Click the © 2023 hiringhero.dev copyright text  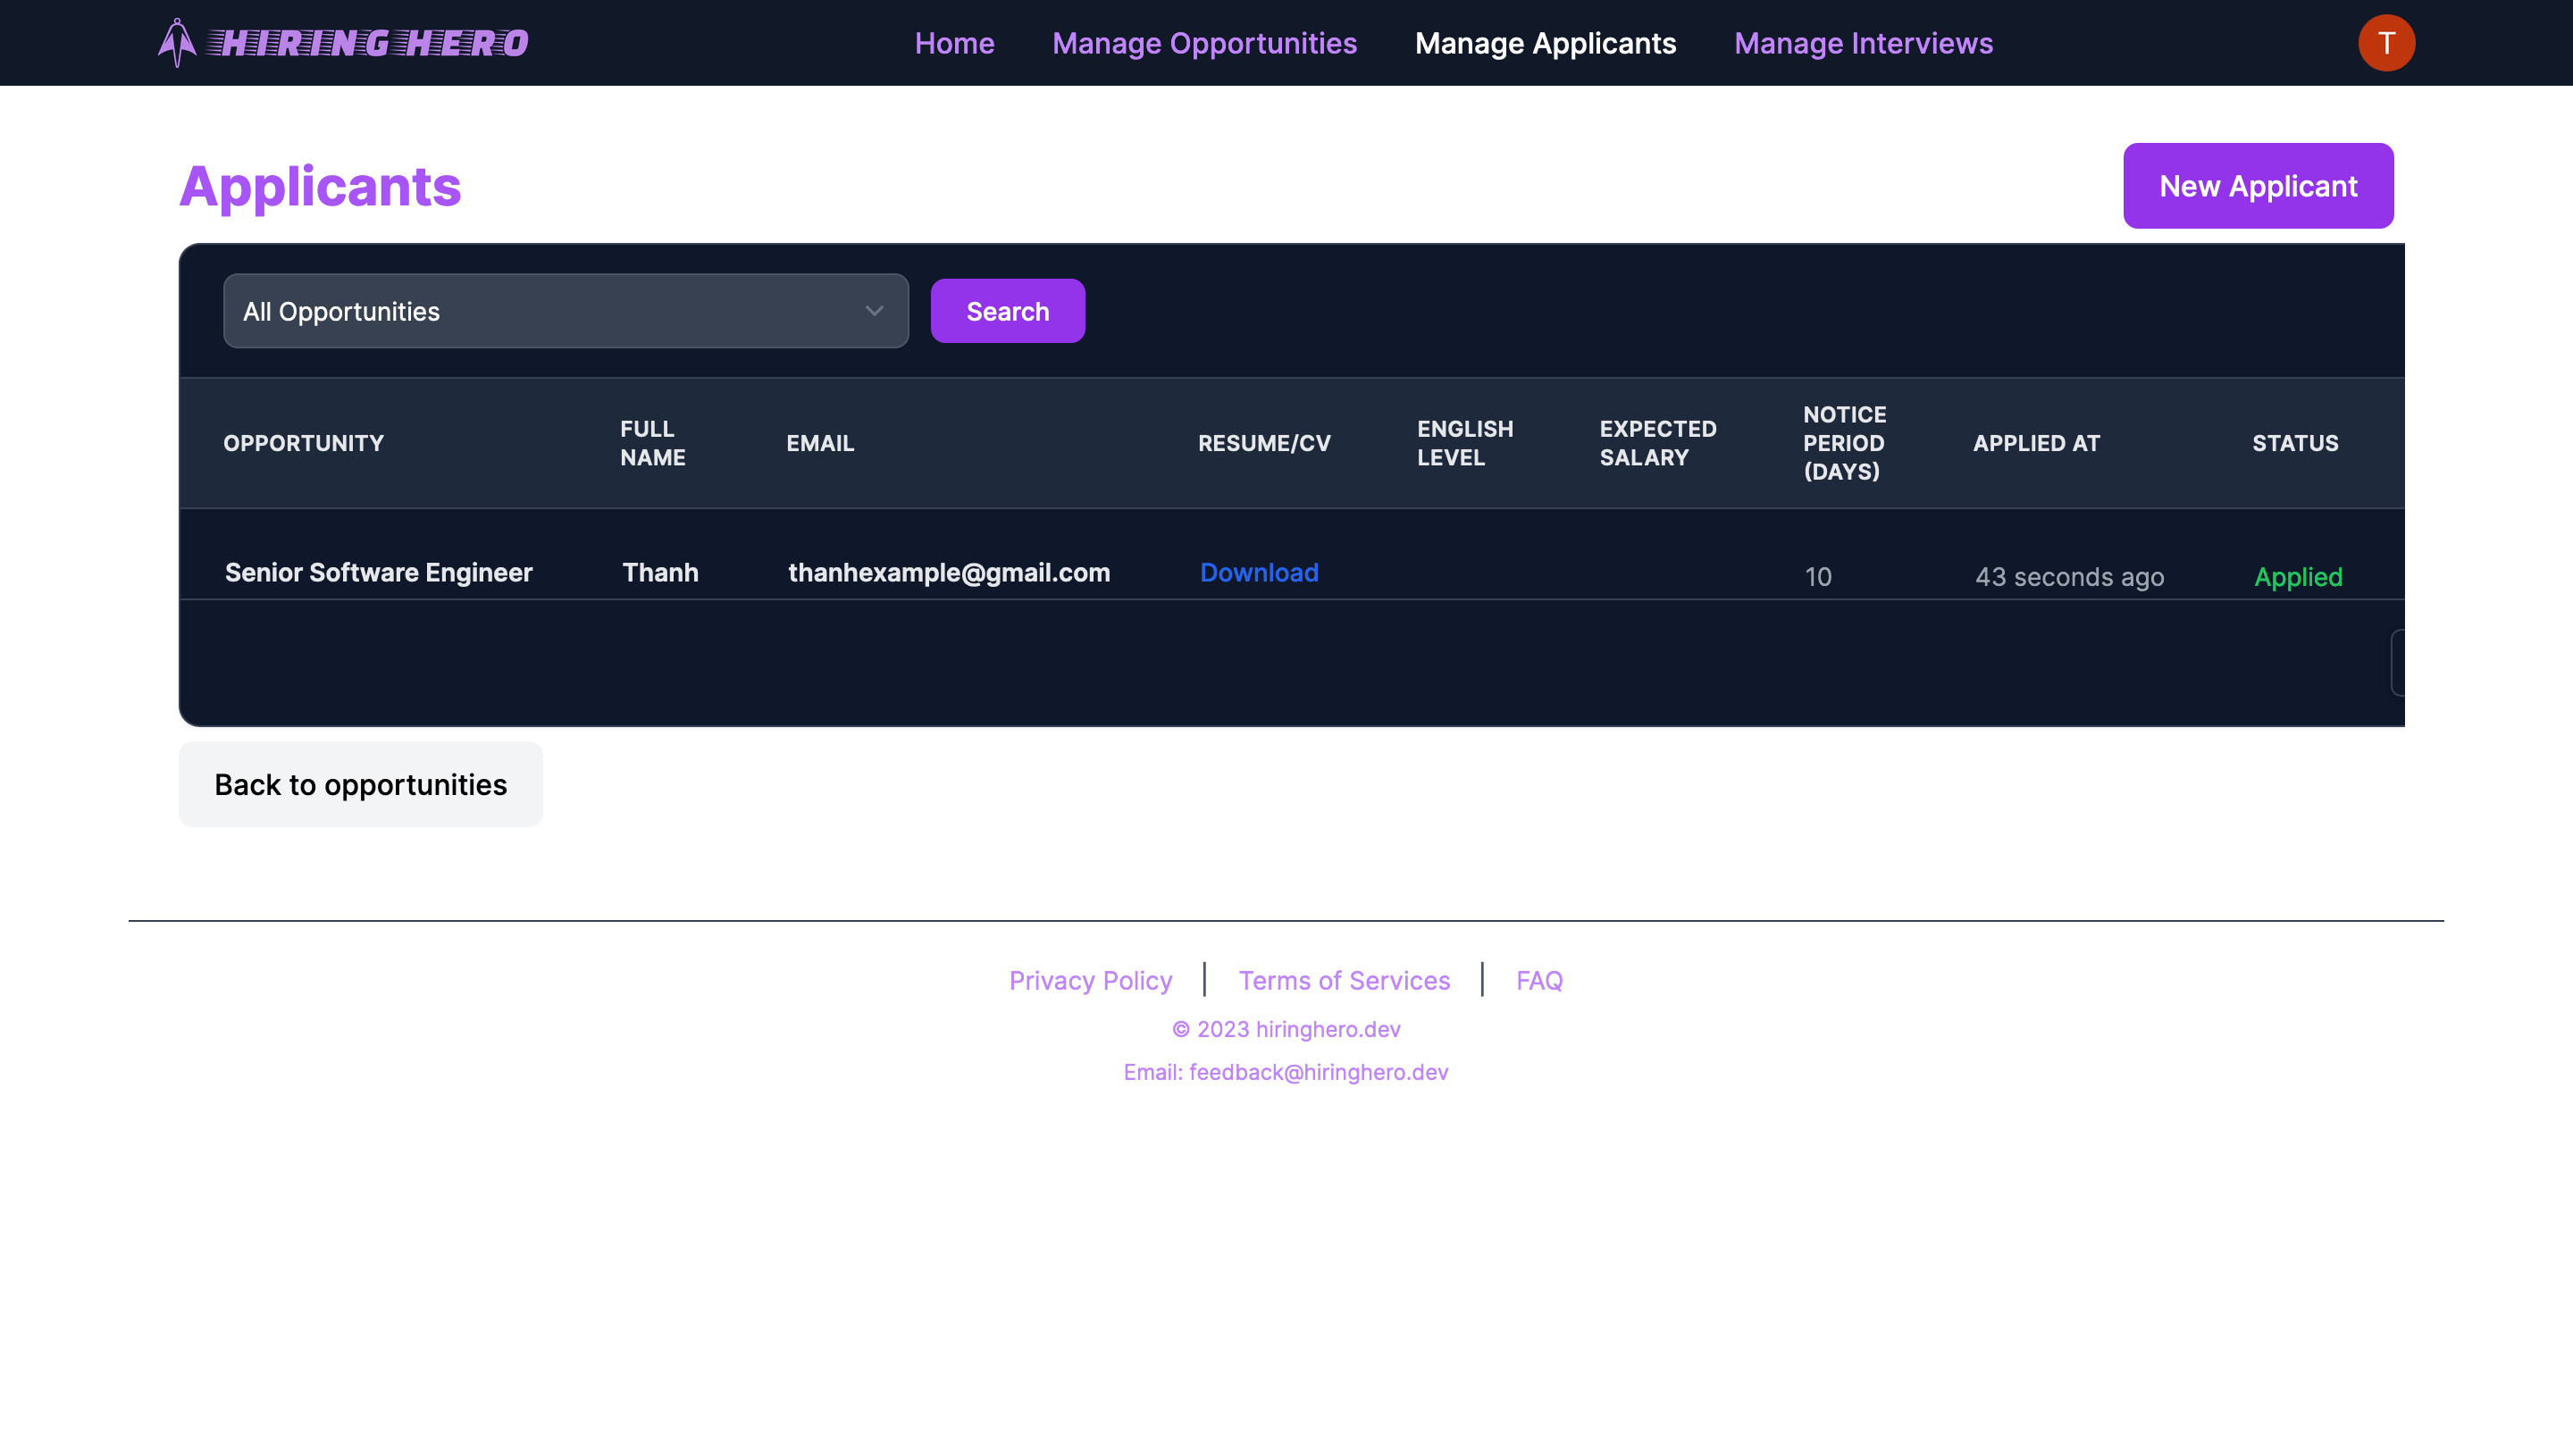(1286, 1029)
